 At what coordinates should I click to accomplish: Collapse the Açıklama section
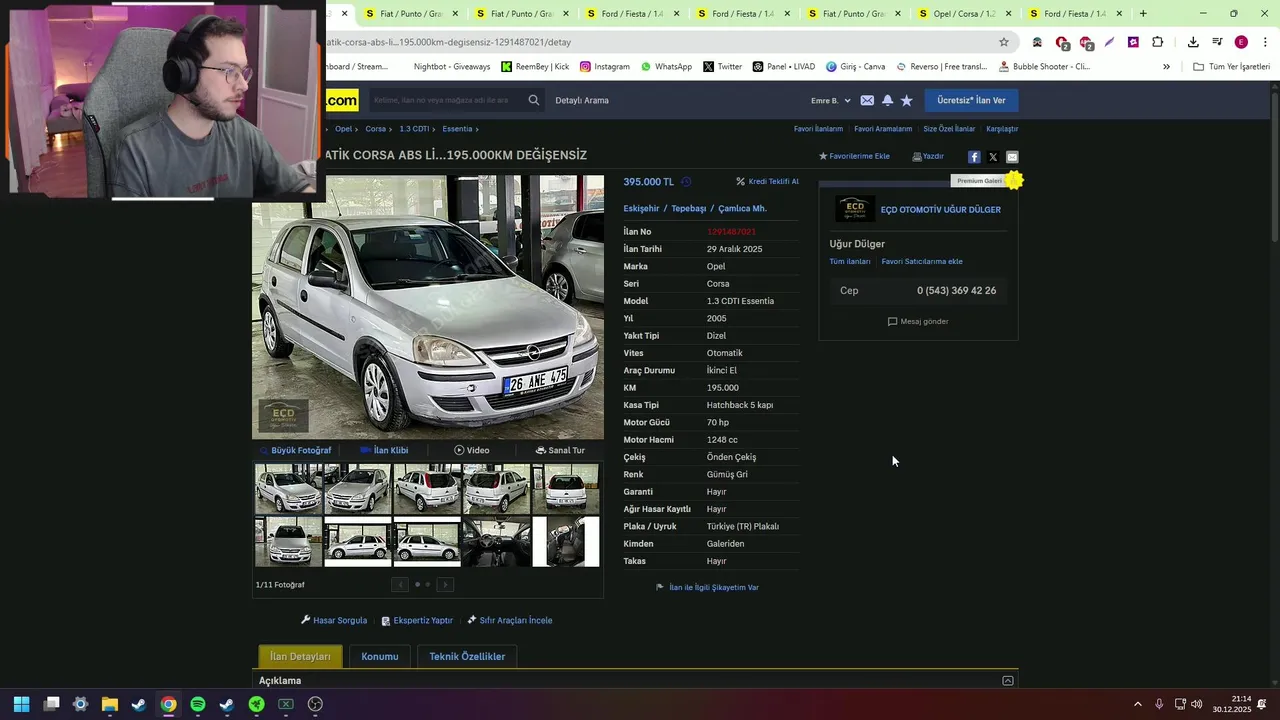[x=1008, y=681]
